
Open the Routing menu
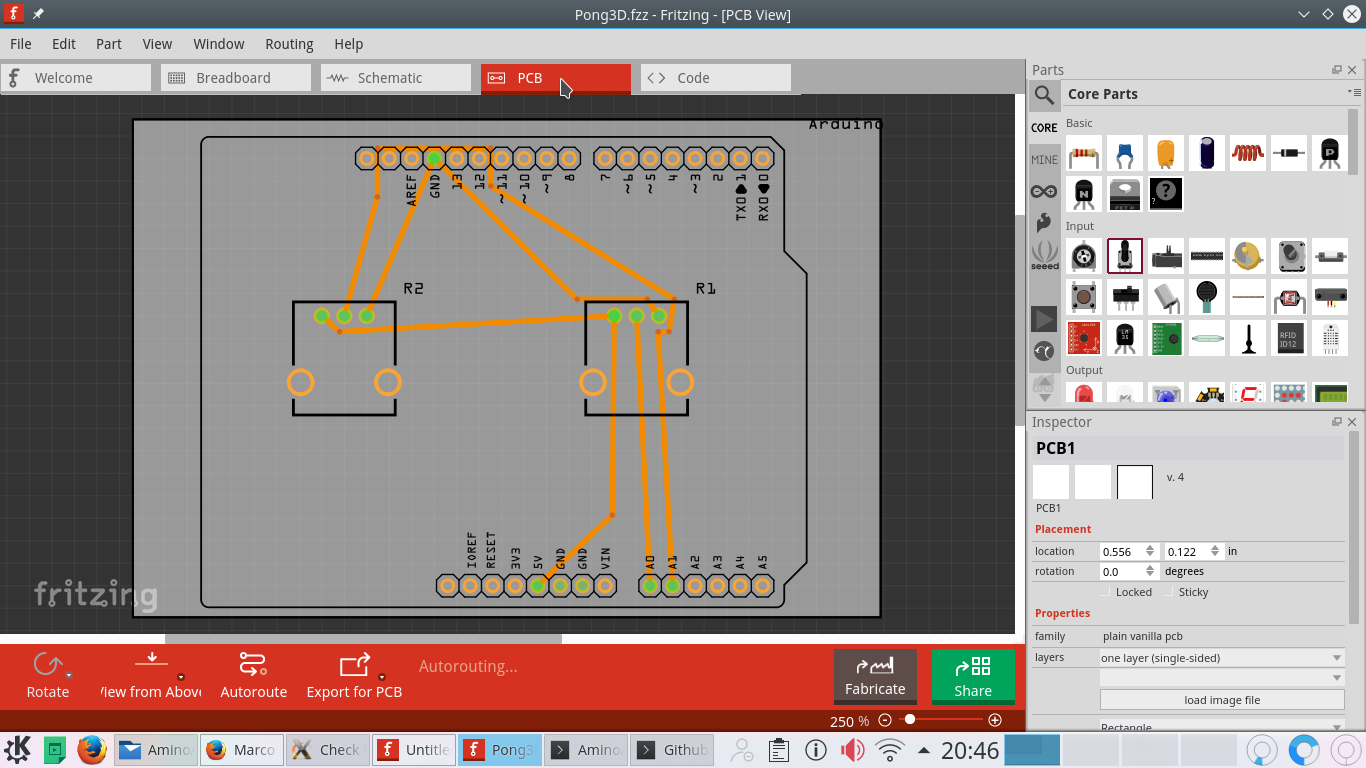(289, 44)
